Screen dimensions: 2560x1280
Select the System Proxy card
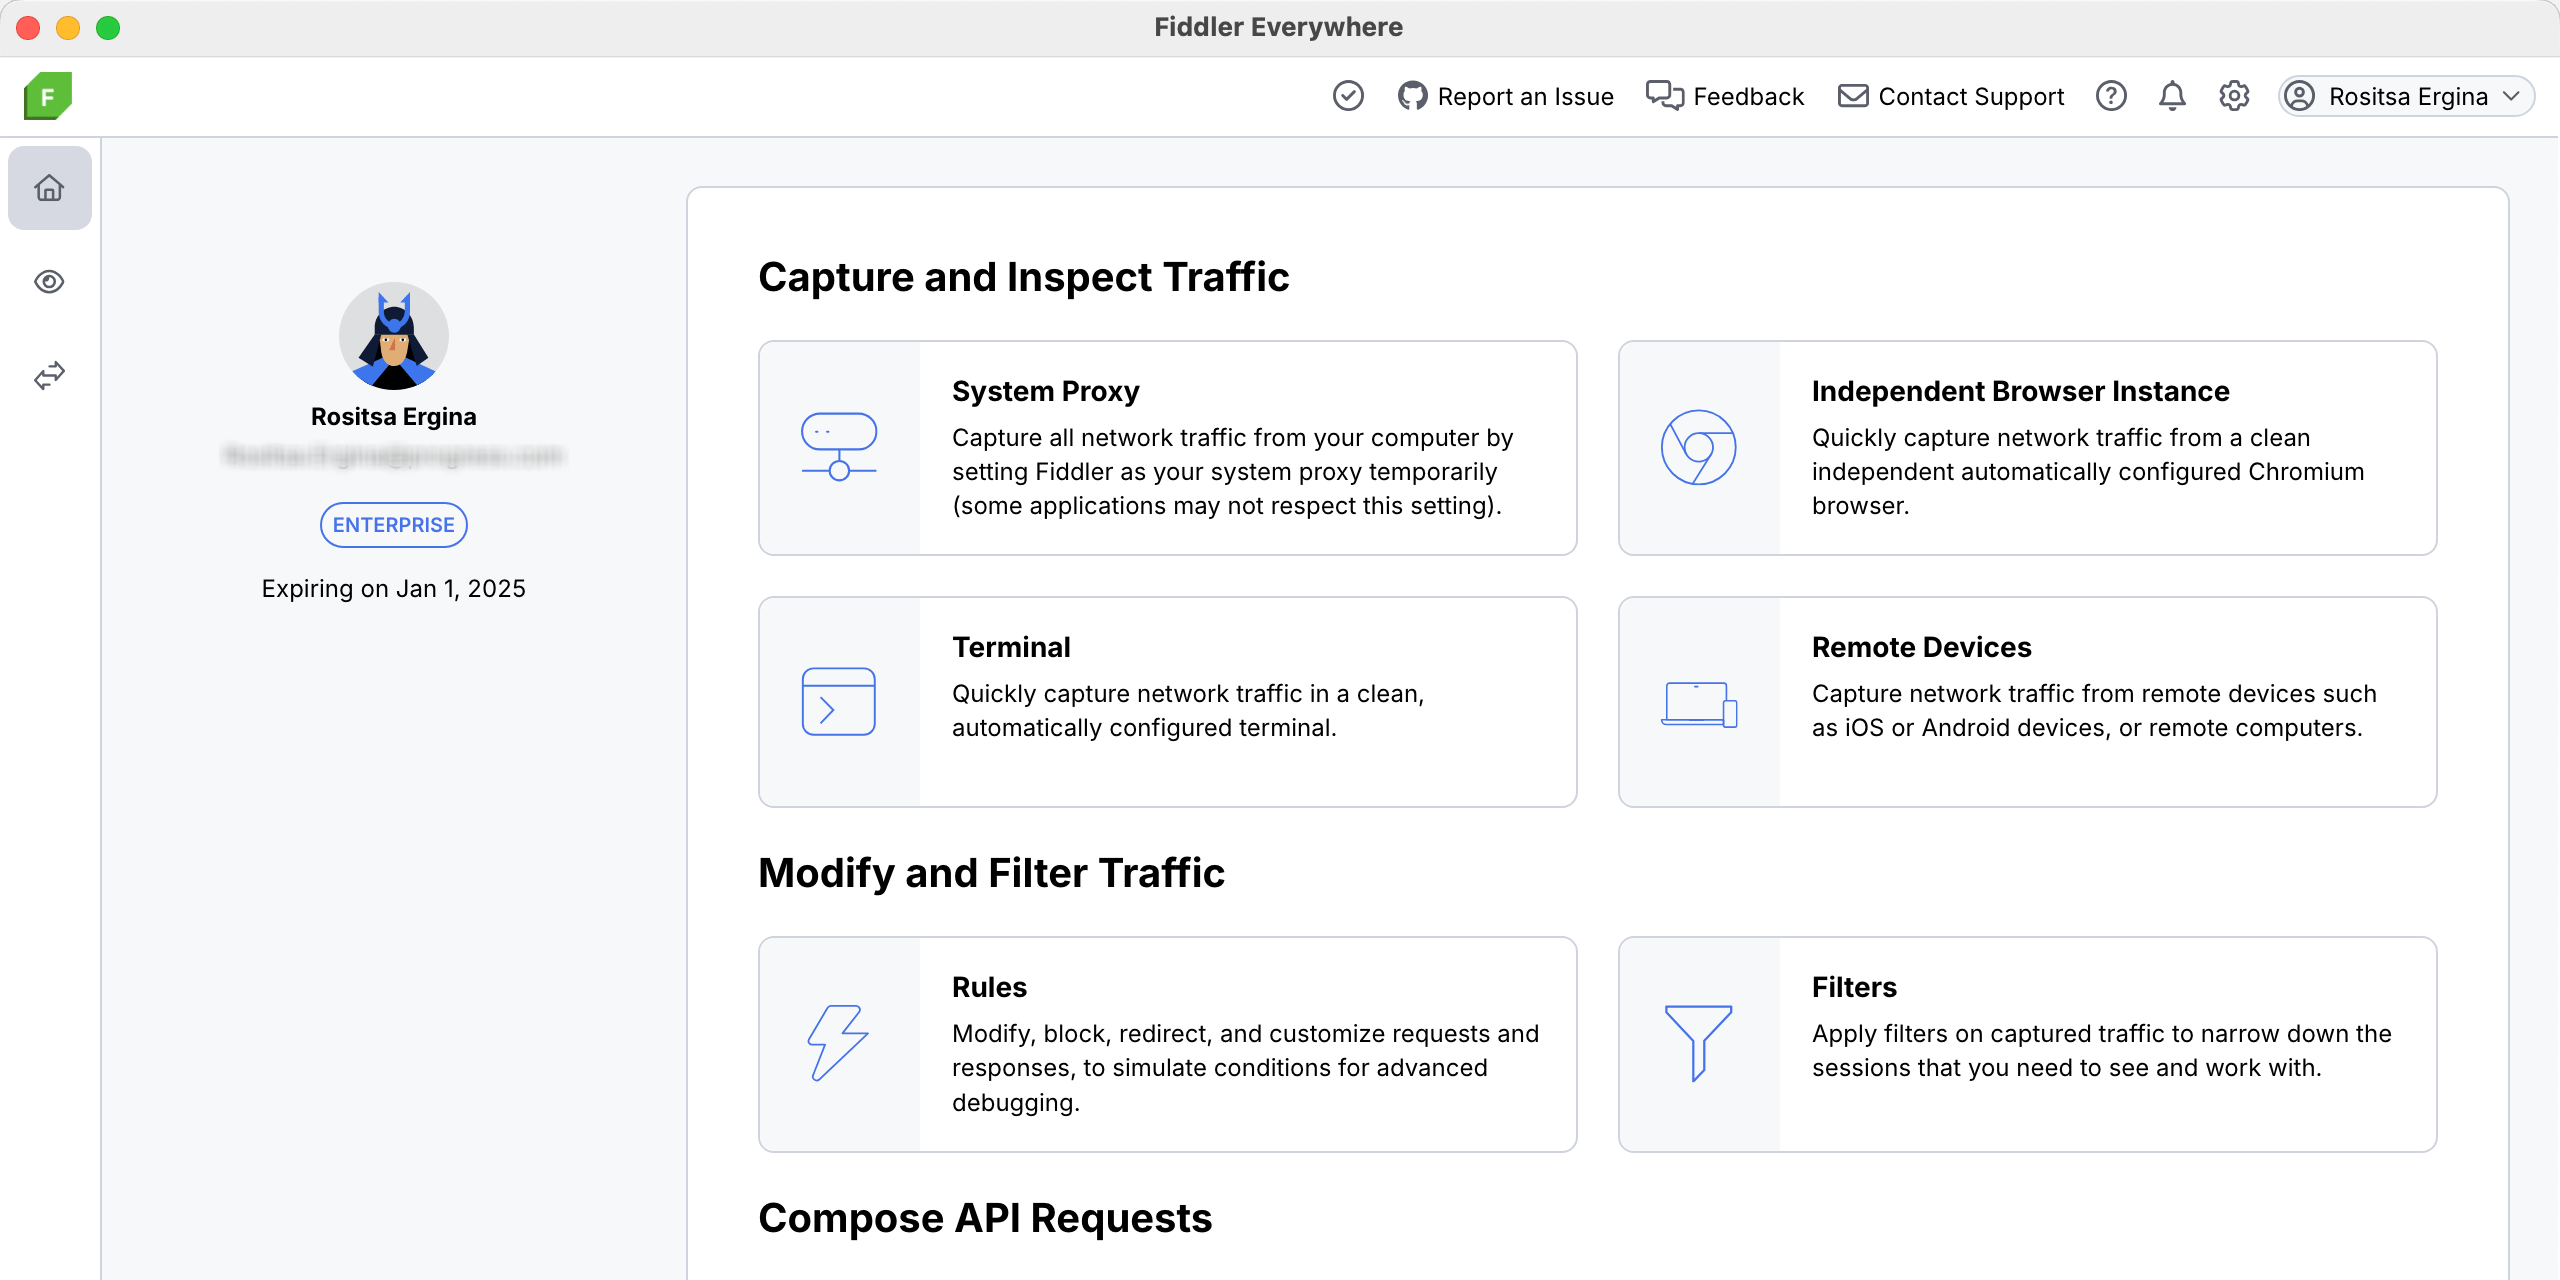click(x=1167, y=447)
